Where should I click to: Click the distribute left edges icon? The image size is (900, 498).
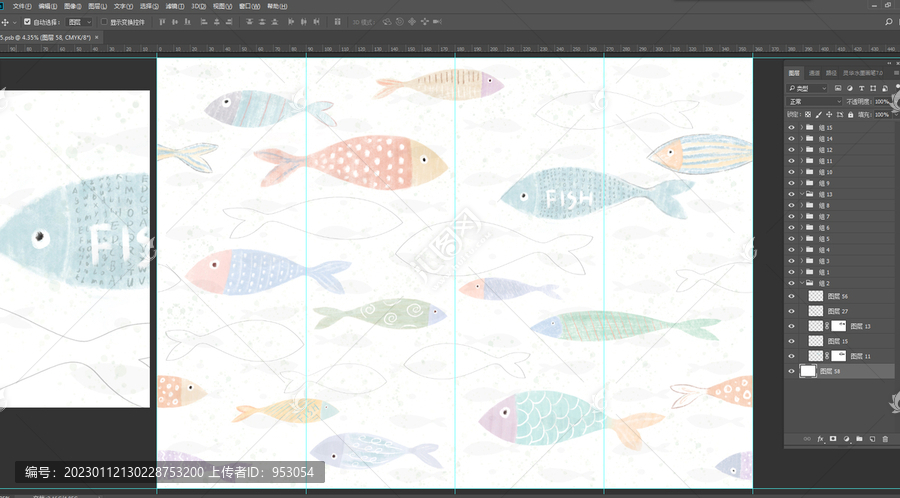pos(290,22)
